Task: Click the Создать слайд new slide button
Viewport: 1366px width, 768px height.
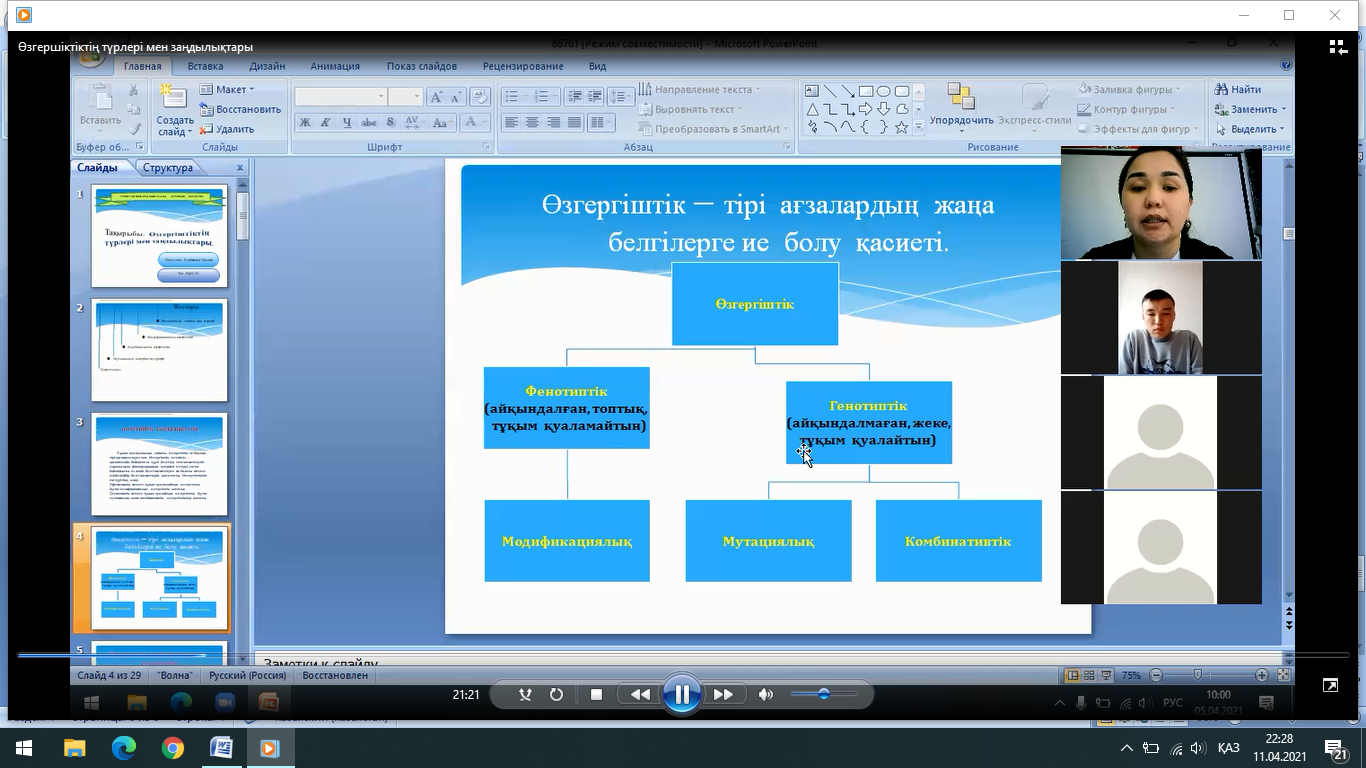Action: coord(174,110)
